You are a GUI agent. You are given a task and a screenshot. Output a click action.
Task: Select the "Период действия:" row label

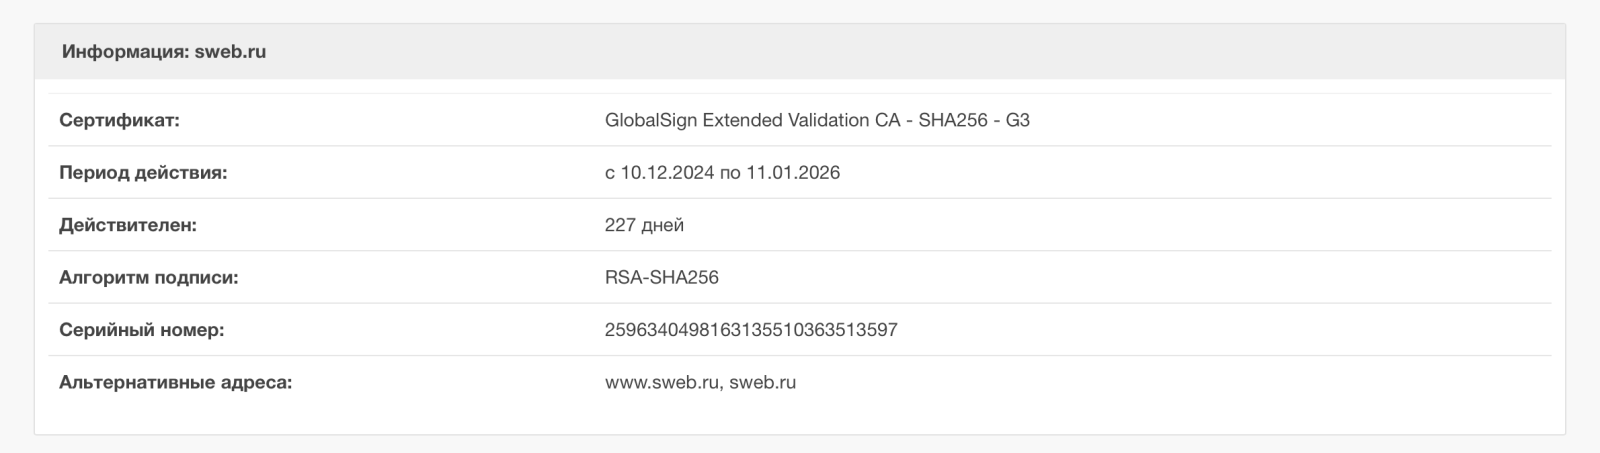[x=143, y=173]
